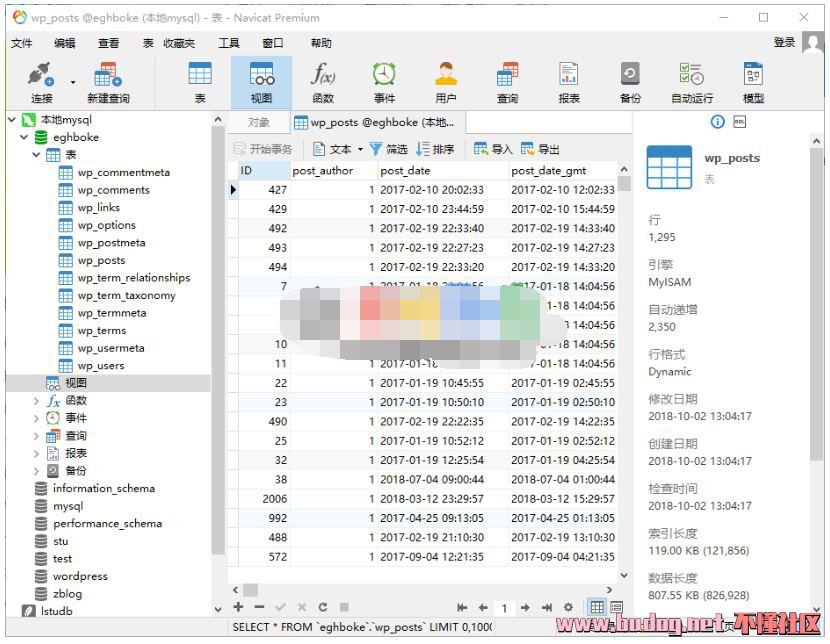Click the add record plus icon

coord(238,607)
